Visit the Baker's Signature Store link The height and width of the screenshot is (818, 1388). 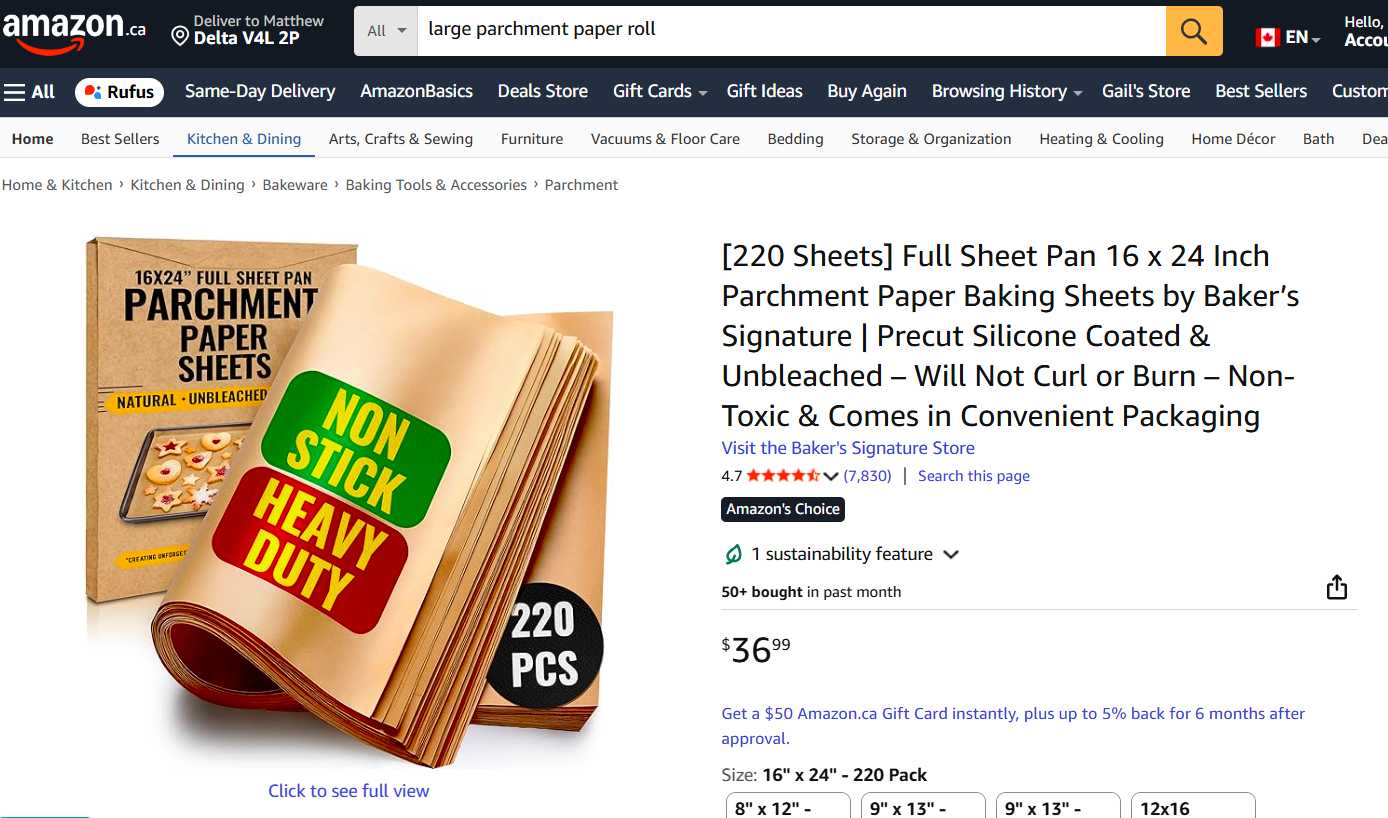pos(848,448)
